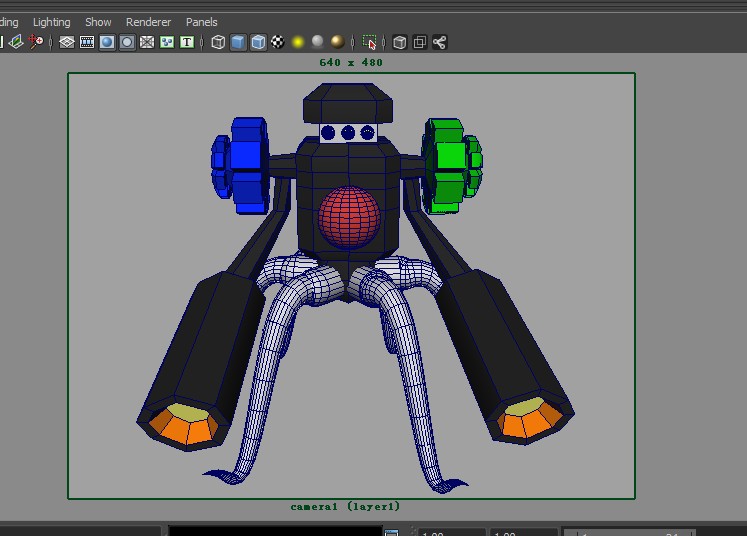The width and height of the screenshot is (747, 536).
Task: Click the Image Plane icon
Action: (16, 42)
